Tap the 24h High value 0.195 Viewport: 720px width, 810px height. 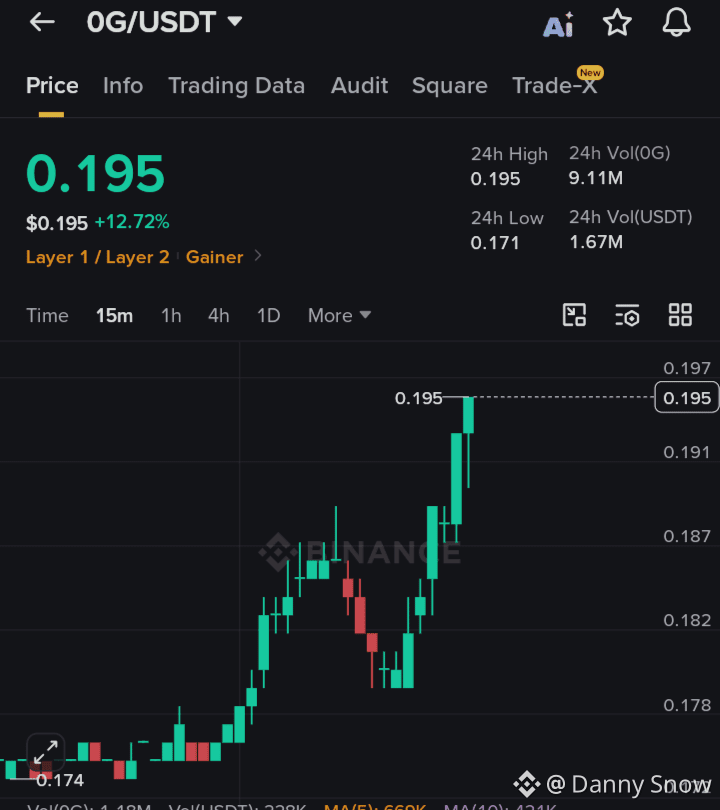[495, 179]
